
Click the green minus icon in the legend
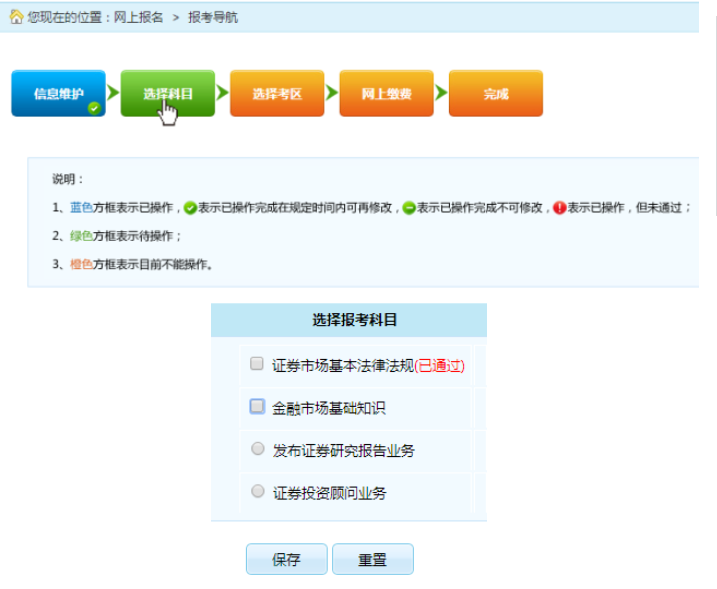click(409, 208)
